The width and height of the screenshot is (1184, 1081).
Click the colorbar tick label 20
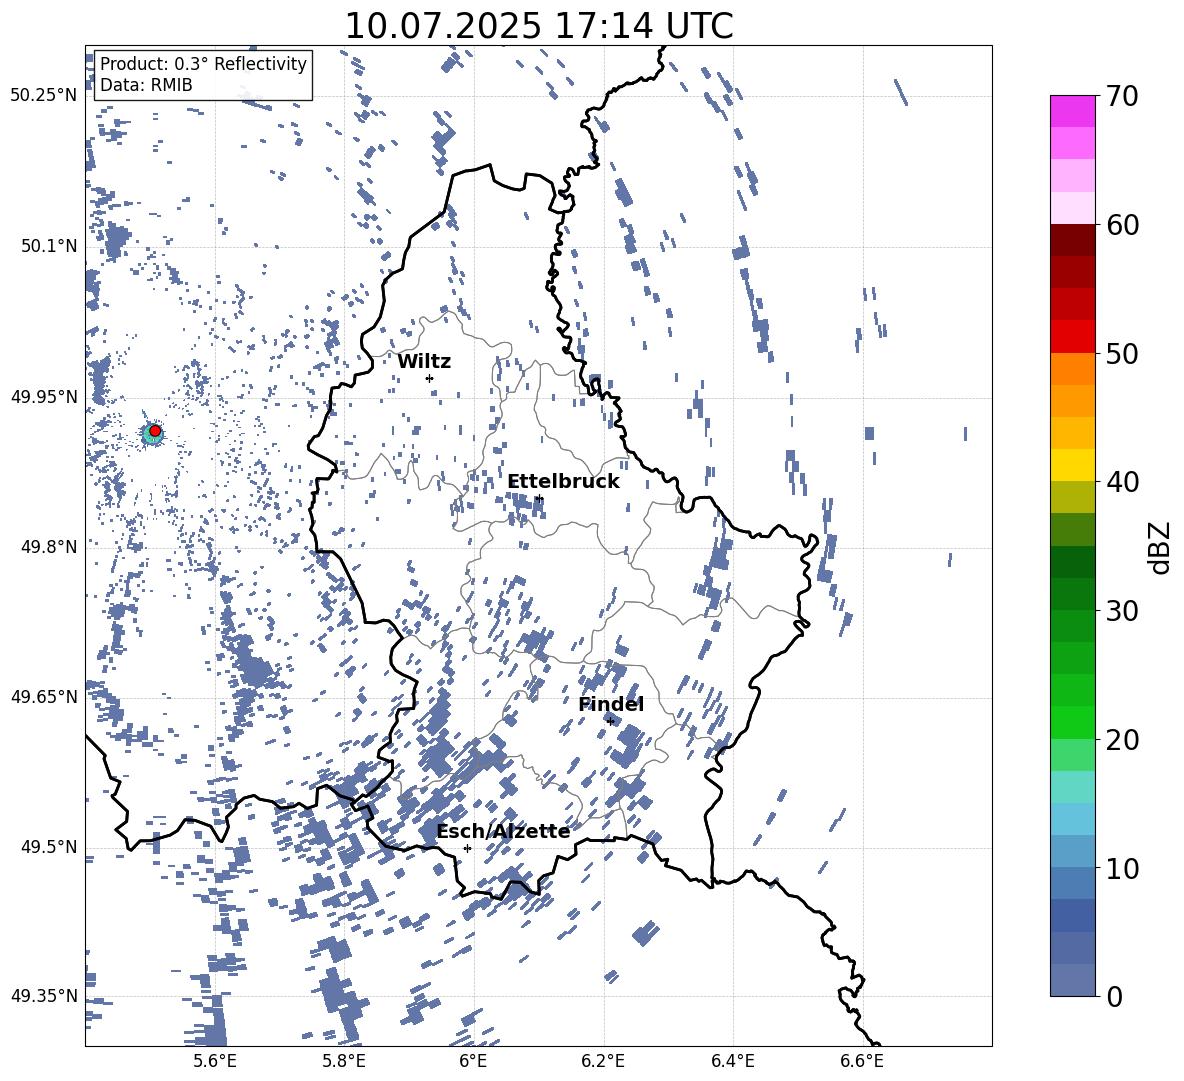coord(1122,739)
